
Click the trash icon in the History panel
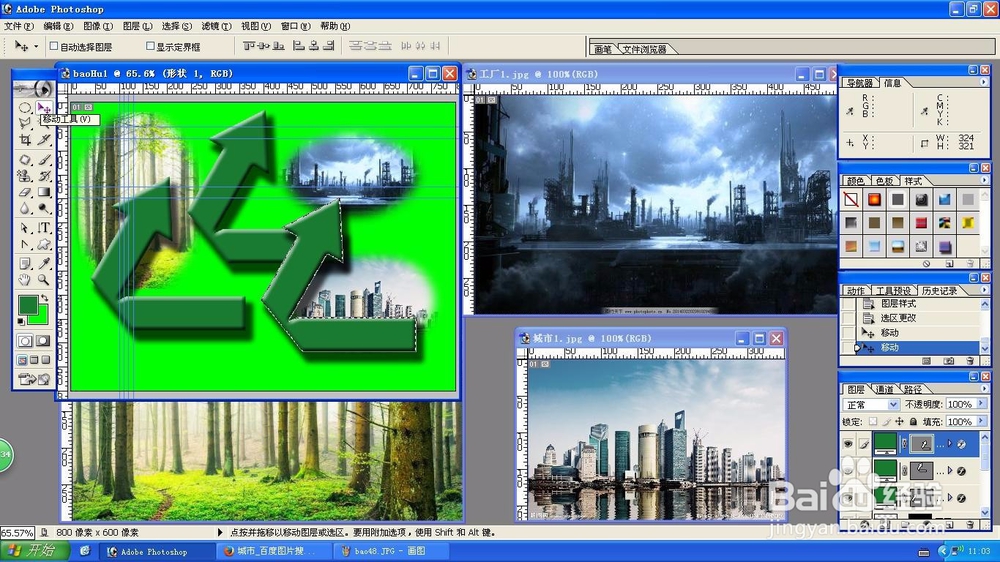970,361
